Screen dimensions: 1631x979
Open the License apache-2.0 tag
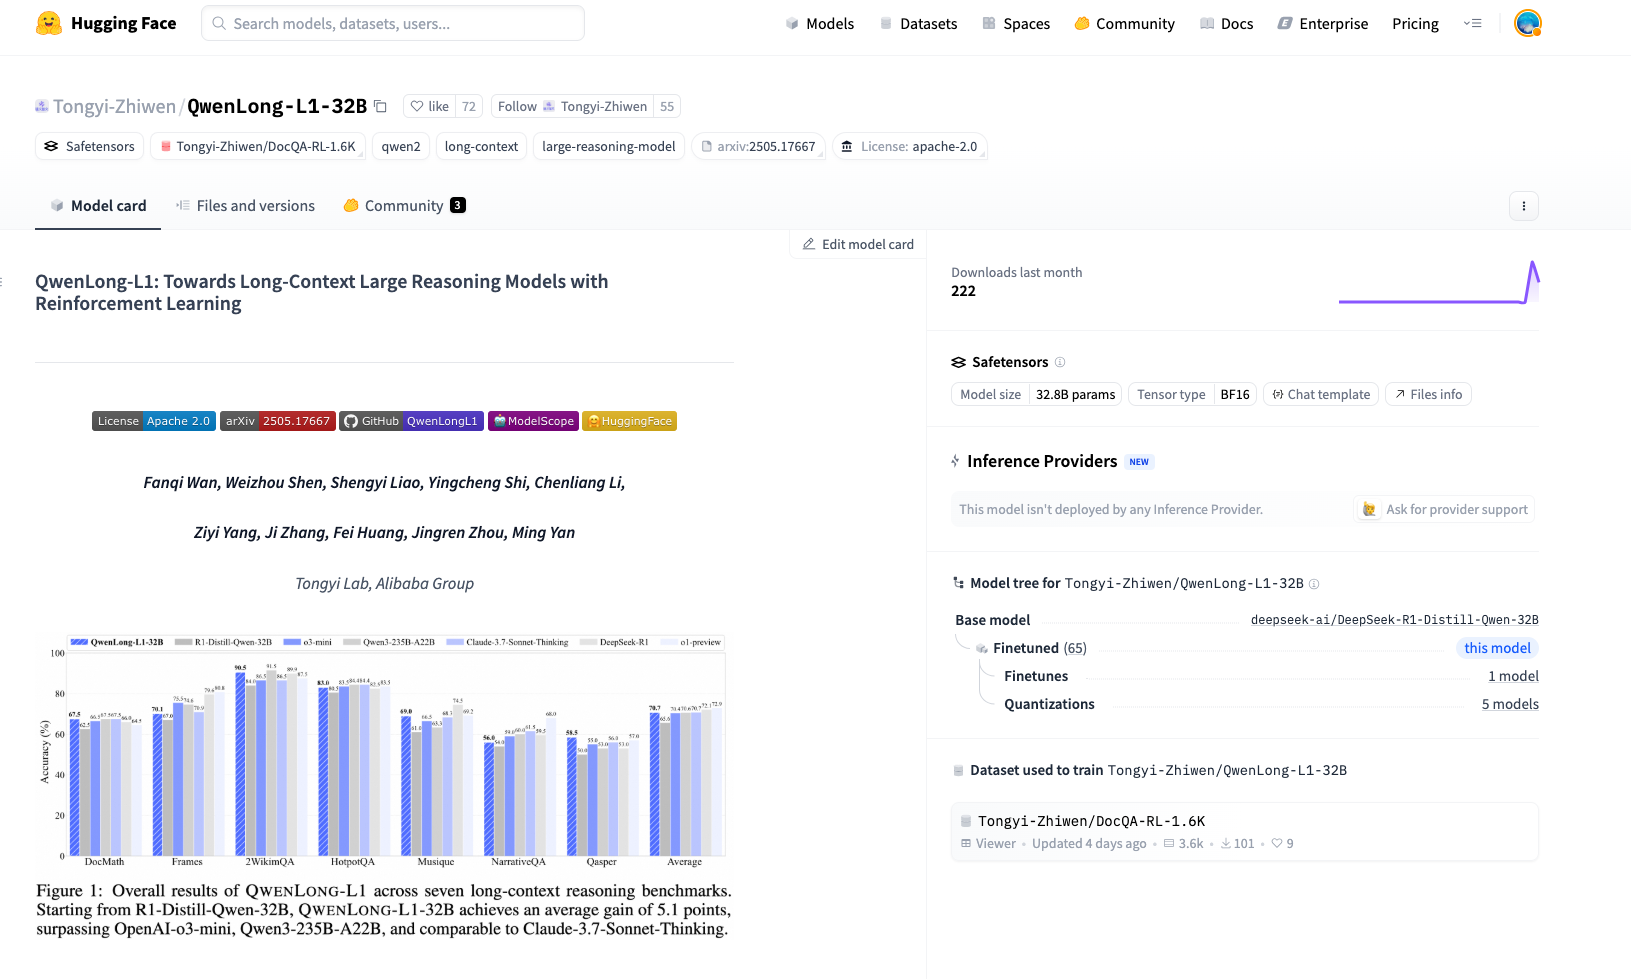tap(909, 146)
